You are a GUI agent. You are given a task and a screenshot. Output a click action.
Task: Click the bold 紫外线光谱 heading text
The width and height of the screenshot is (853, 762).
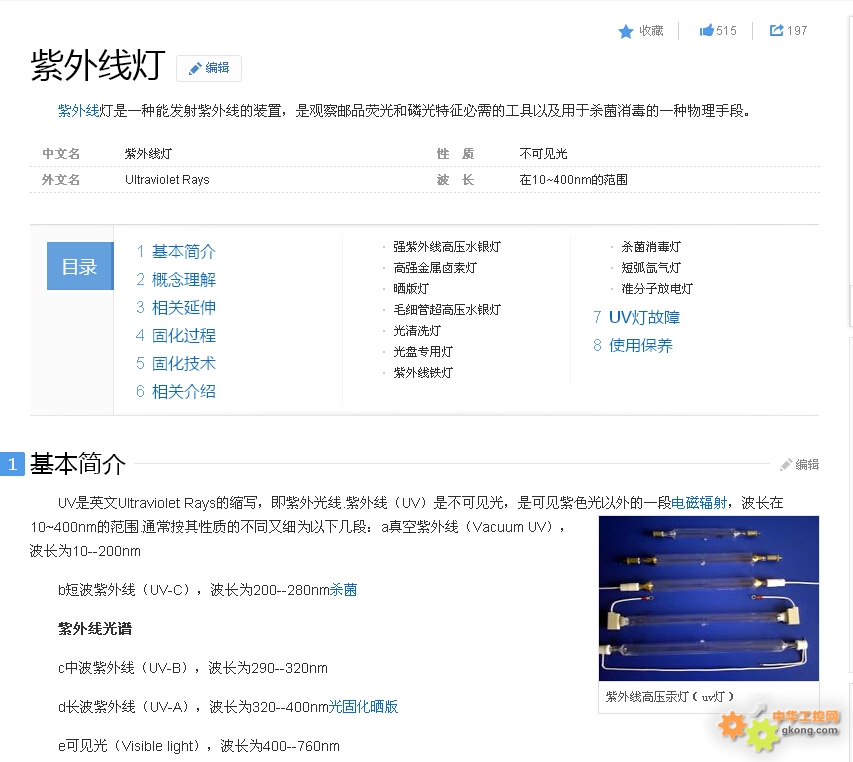(x=95, y=629)
